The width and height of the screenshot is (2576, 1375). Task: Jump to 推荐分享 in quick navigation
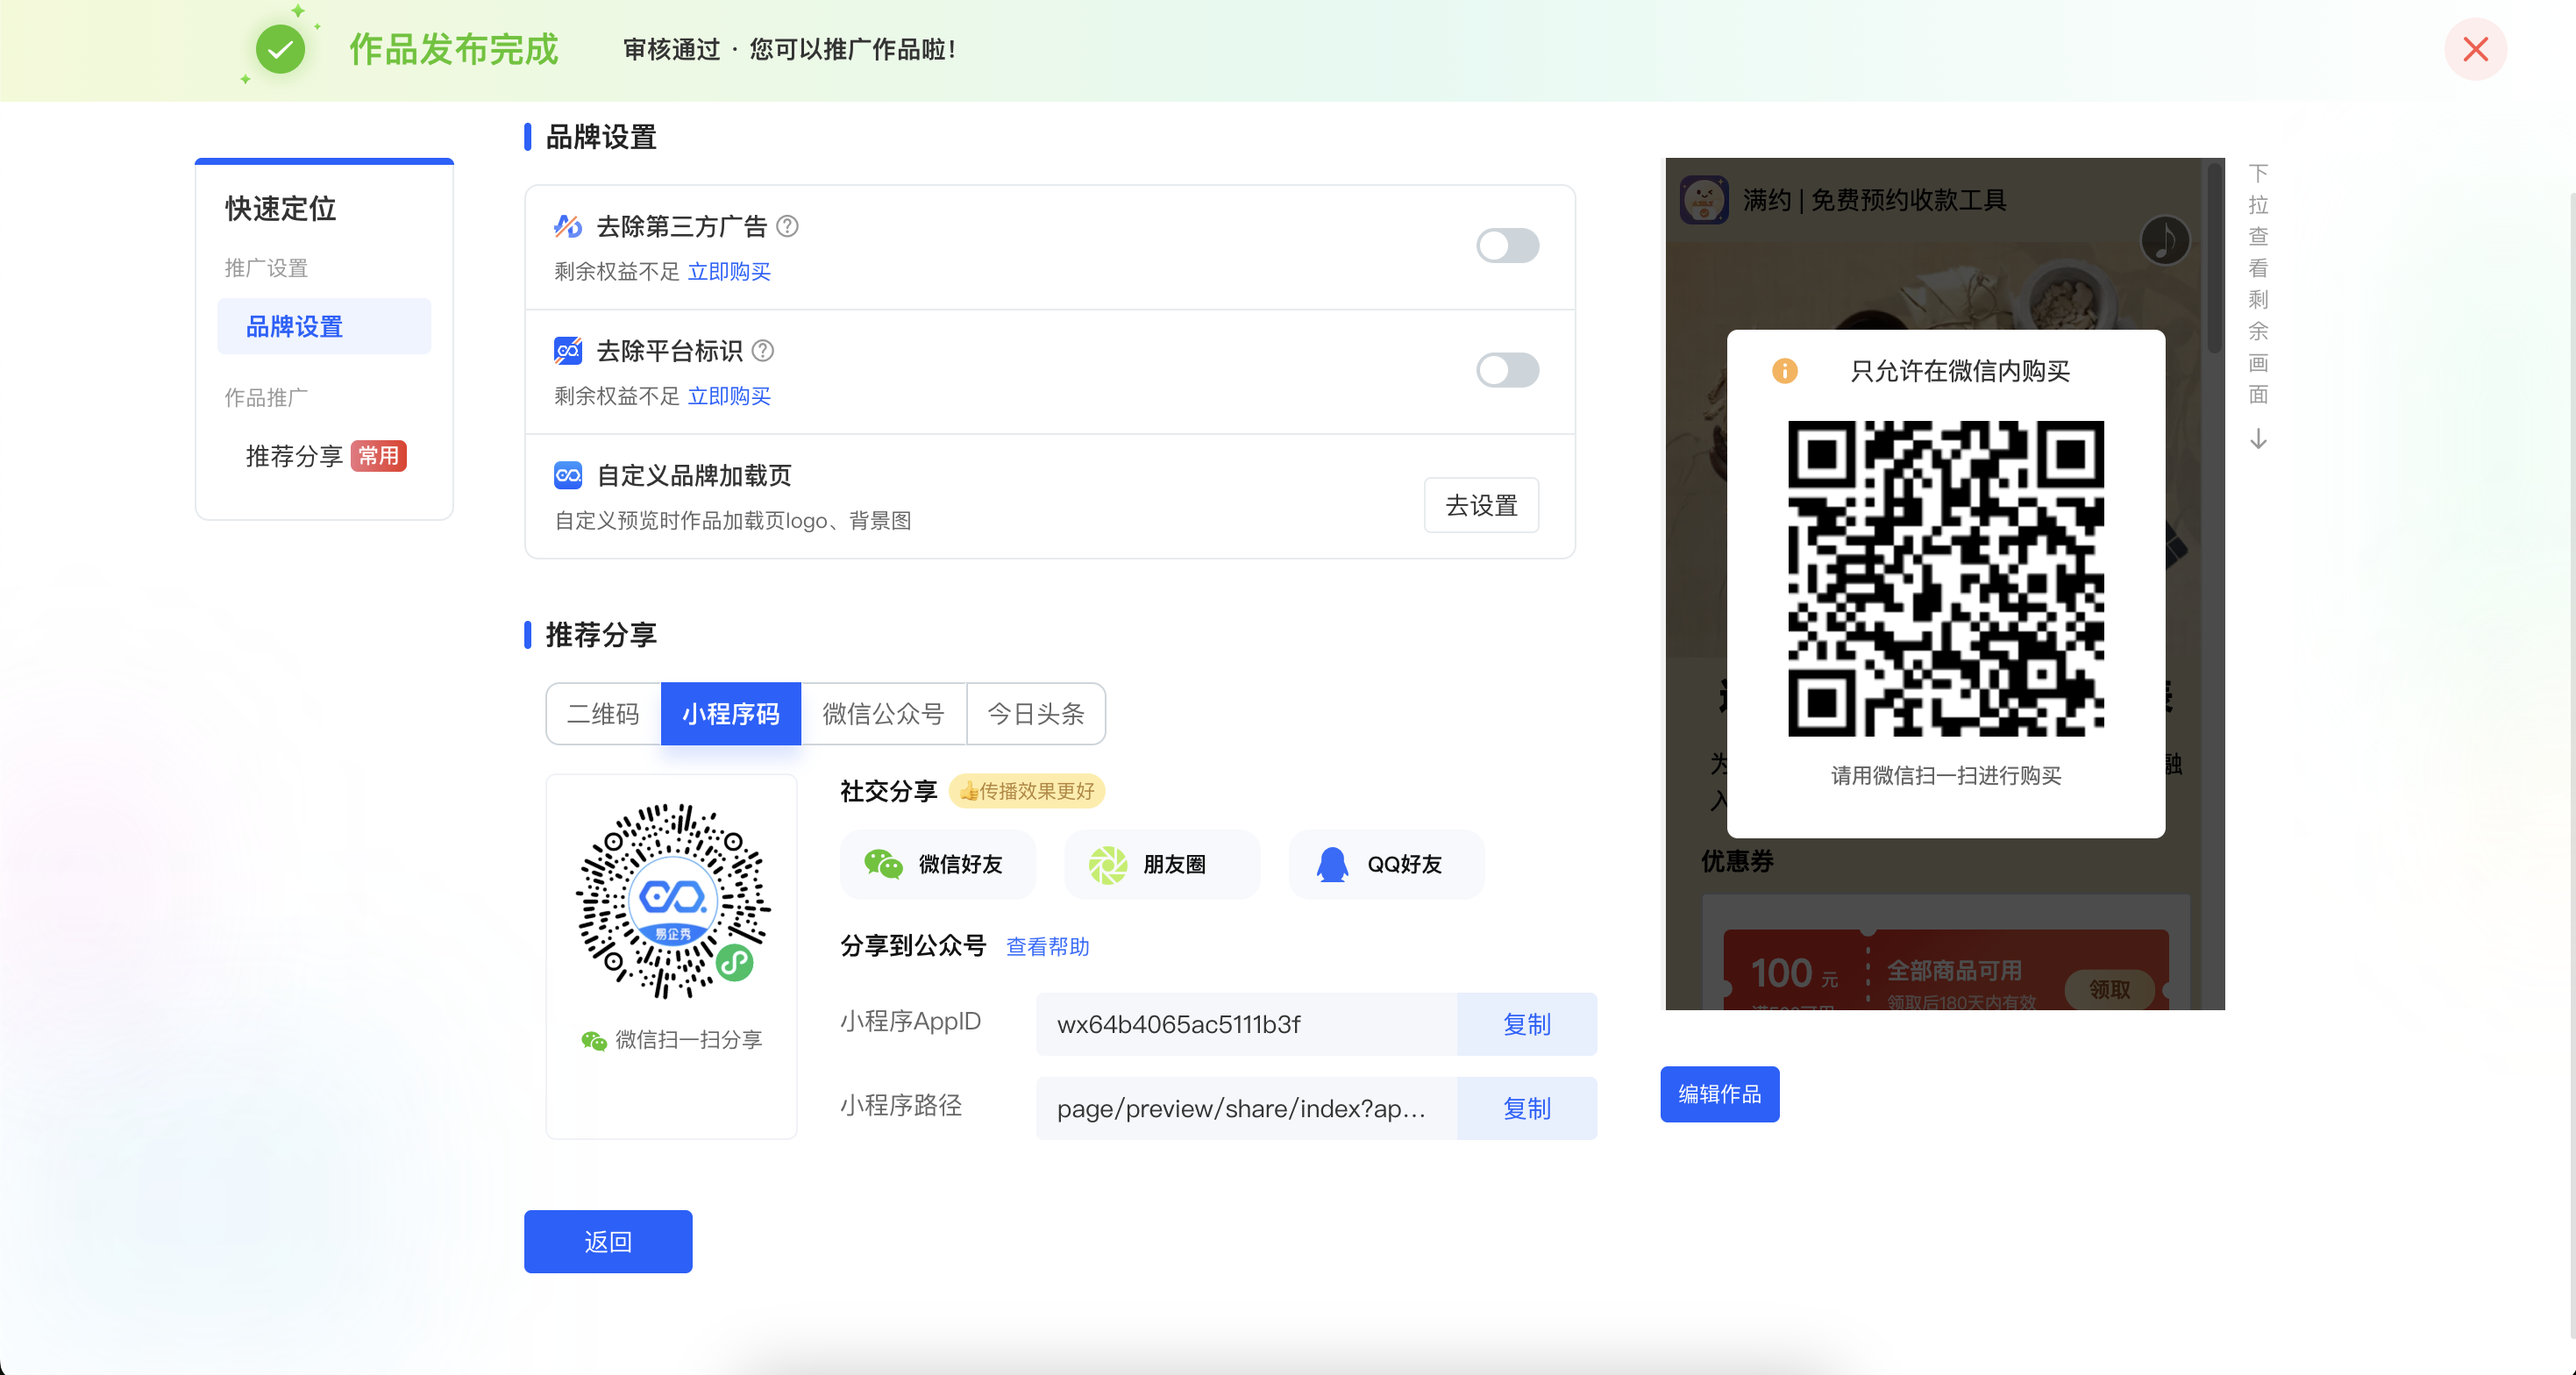click(x=294, y=456)
